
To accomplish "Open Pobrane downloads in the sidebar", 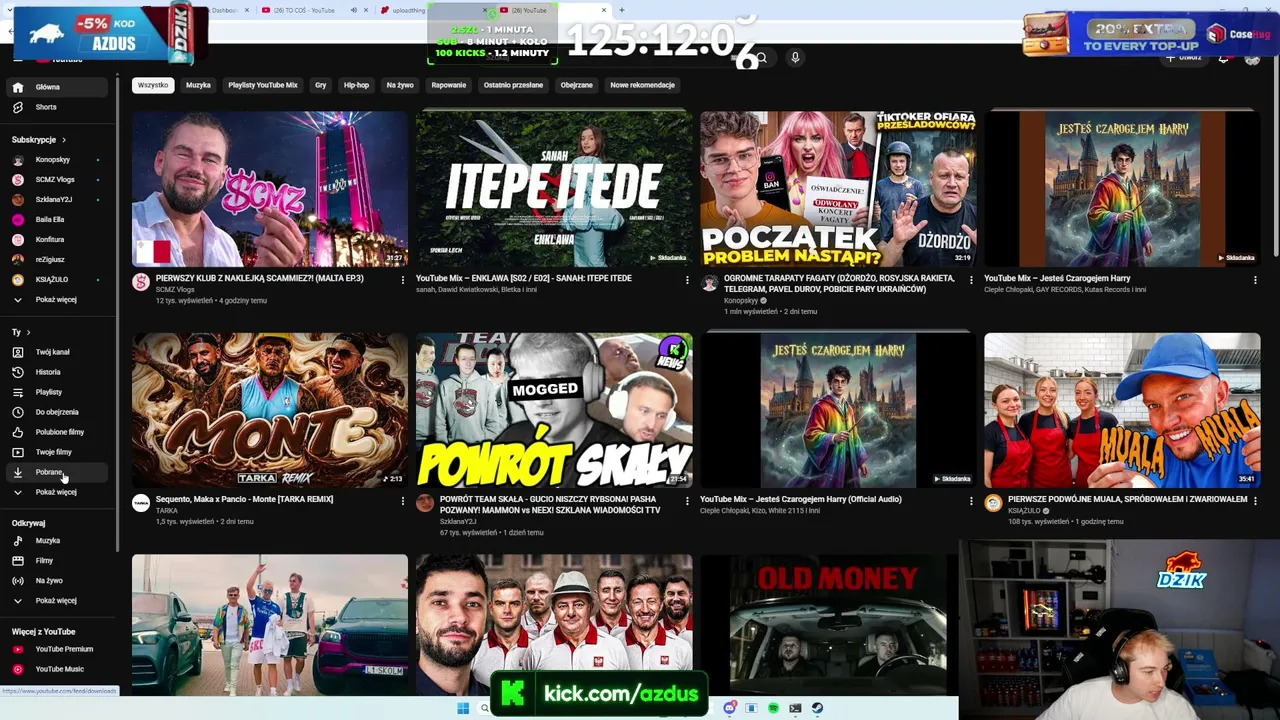I will [59, 472].
